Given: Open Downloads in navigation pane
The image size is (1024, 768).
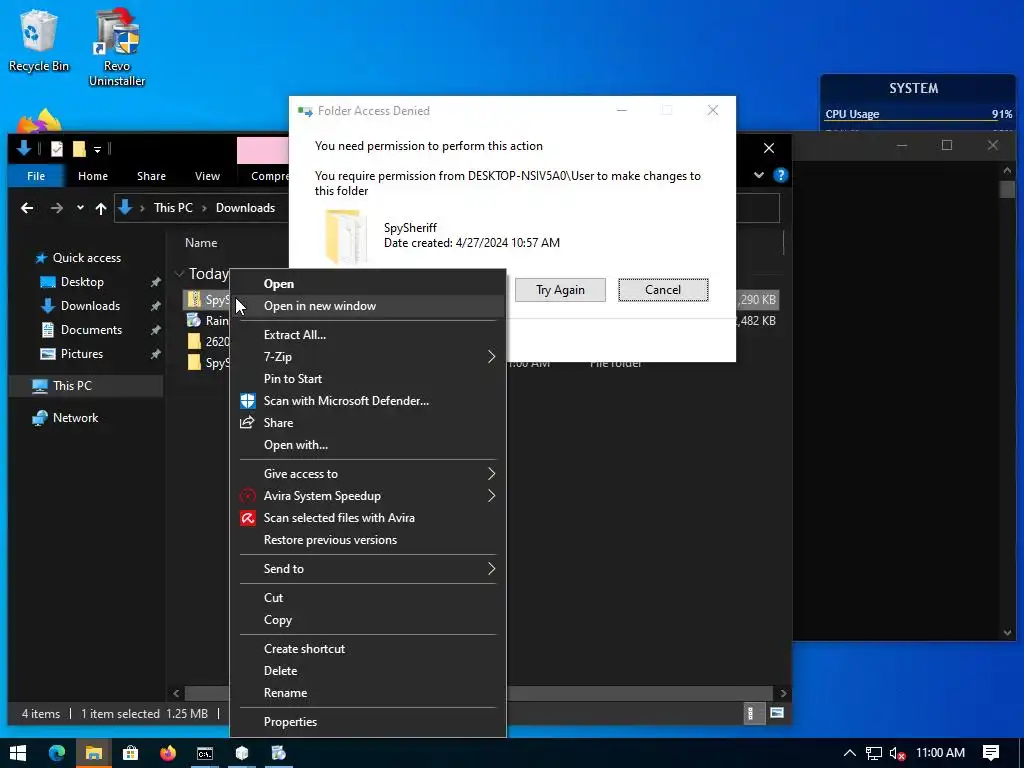Looking at the screenshot, I should click(90, 306).
